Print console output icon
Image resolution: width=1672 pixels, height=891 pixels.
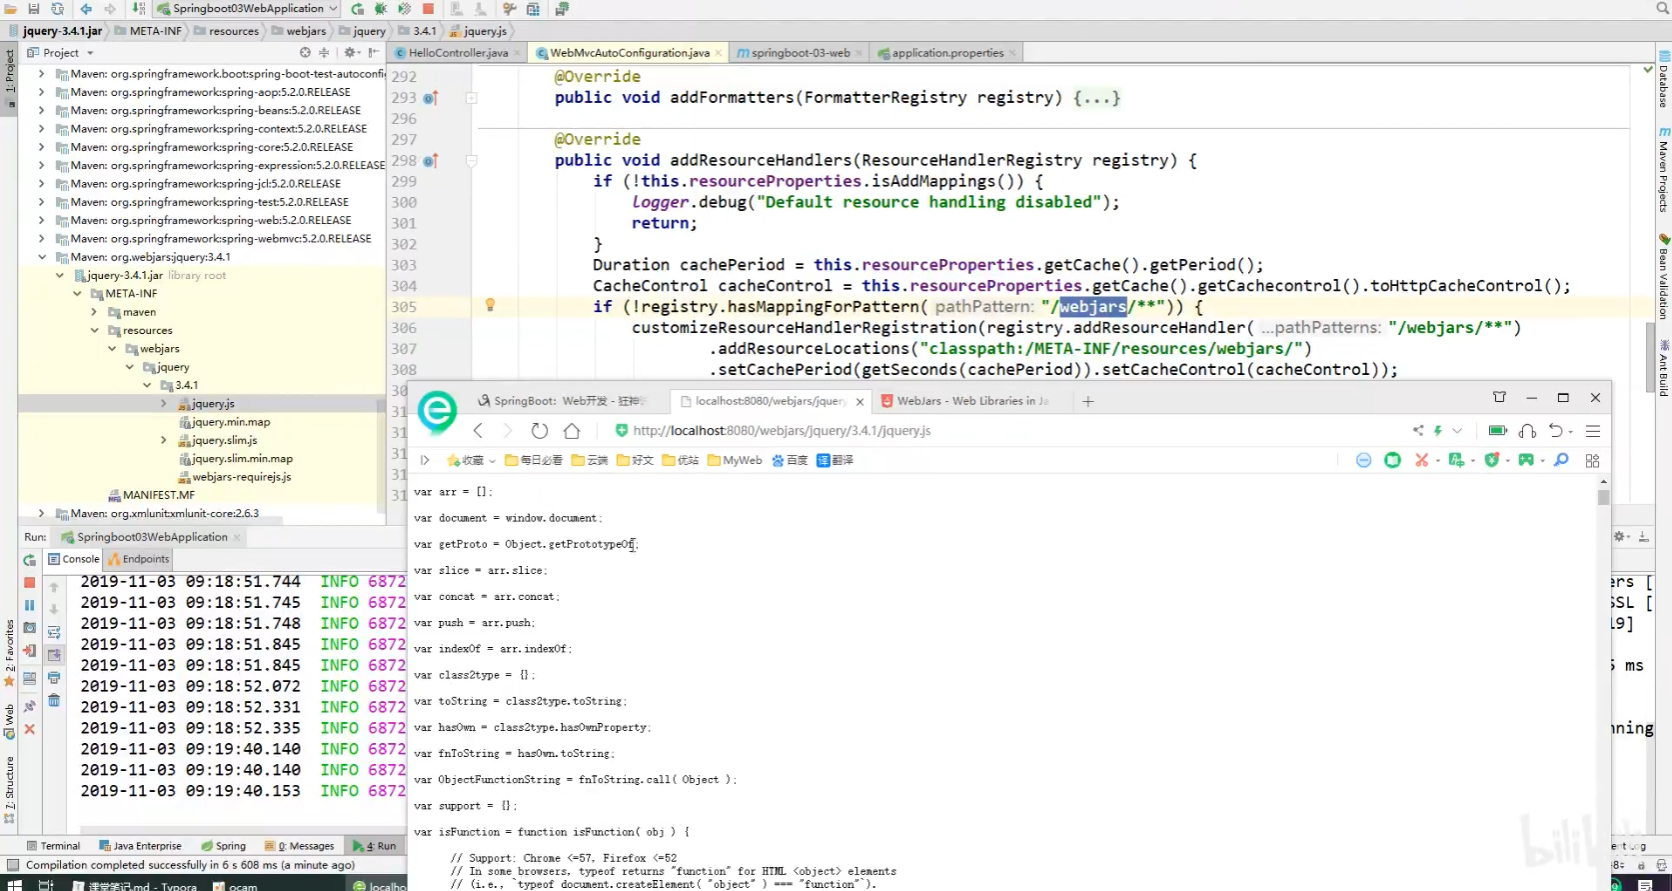[54, 678]
